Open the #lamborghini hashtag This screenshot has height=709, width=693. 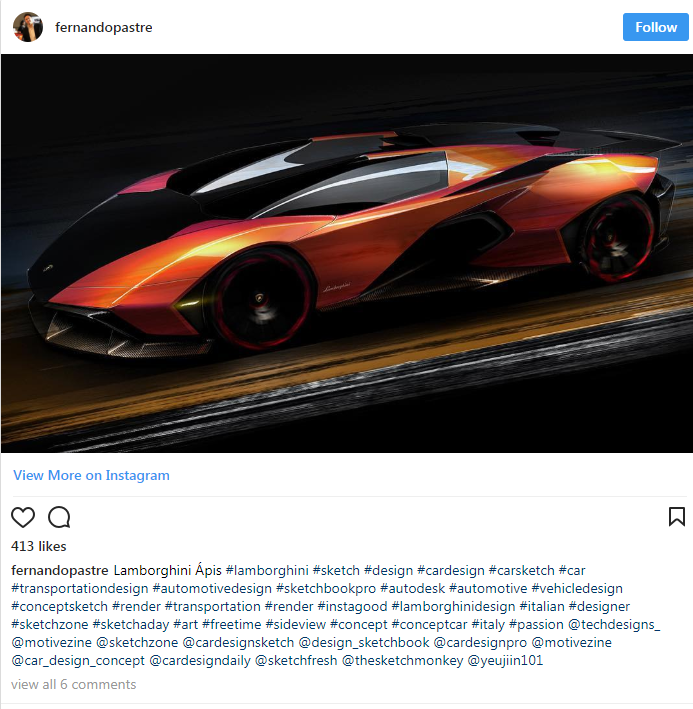pyautogui.click(x=267, y=570)
